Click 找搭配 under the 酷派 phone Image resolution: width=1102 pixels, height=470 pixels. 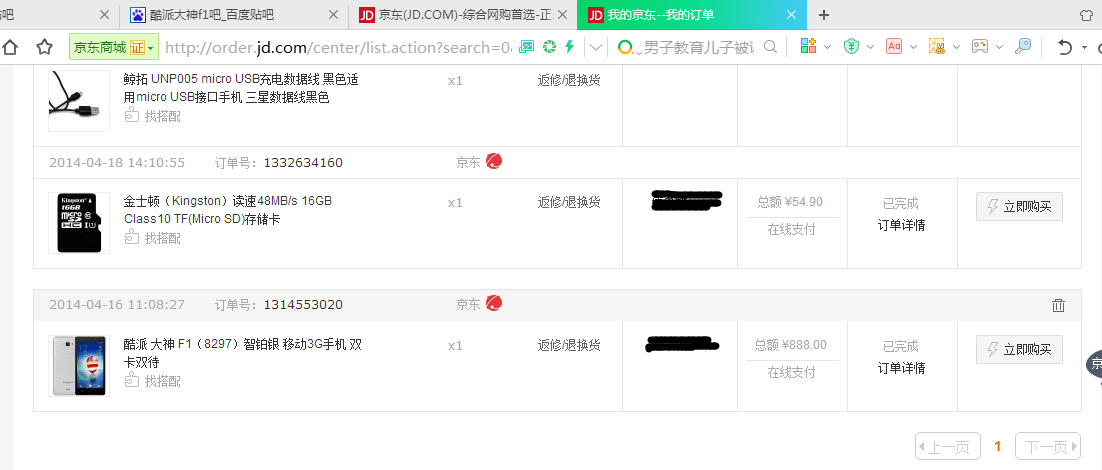[x=153, y=381]
